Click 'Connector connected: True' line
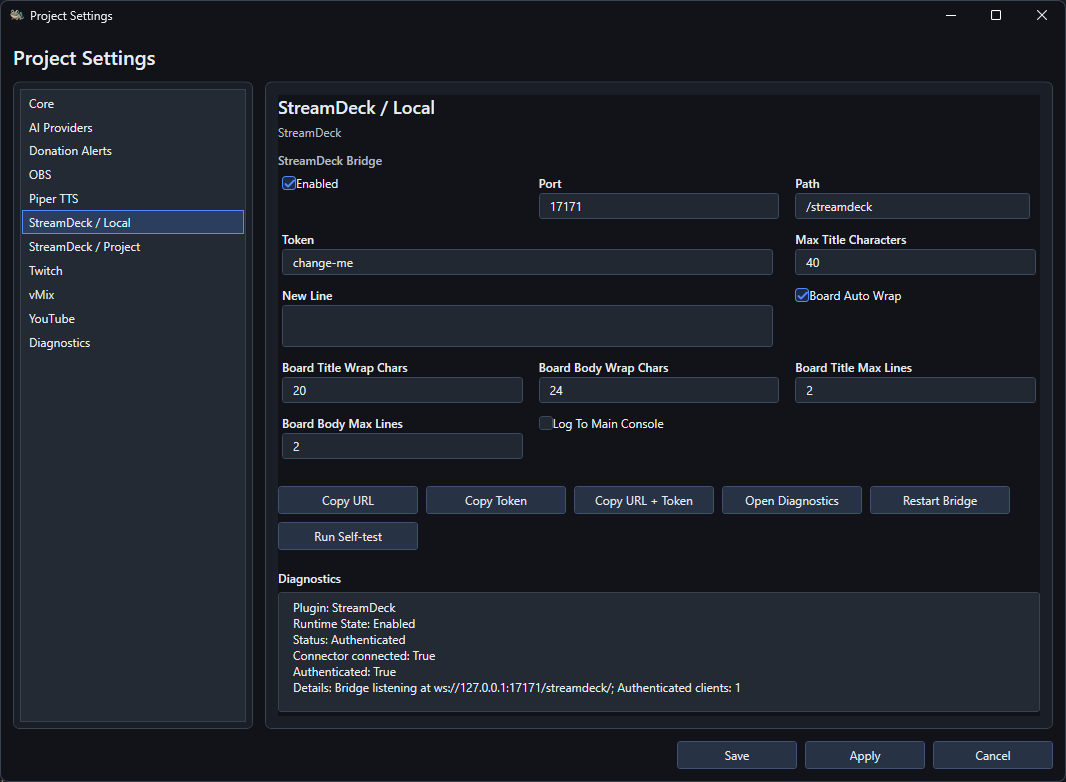The image size is (1066, 782). point(364,656)
